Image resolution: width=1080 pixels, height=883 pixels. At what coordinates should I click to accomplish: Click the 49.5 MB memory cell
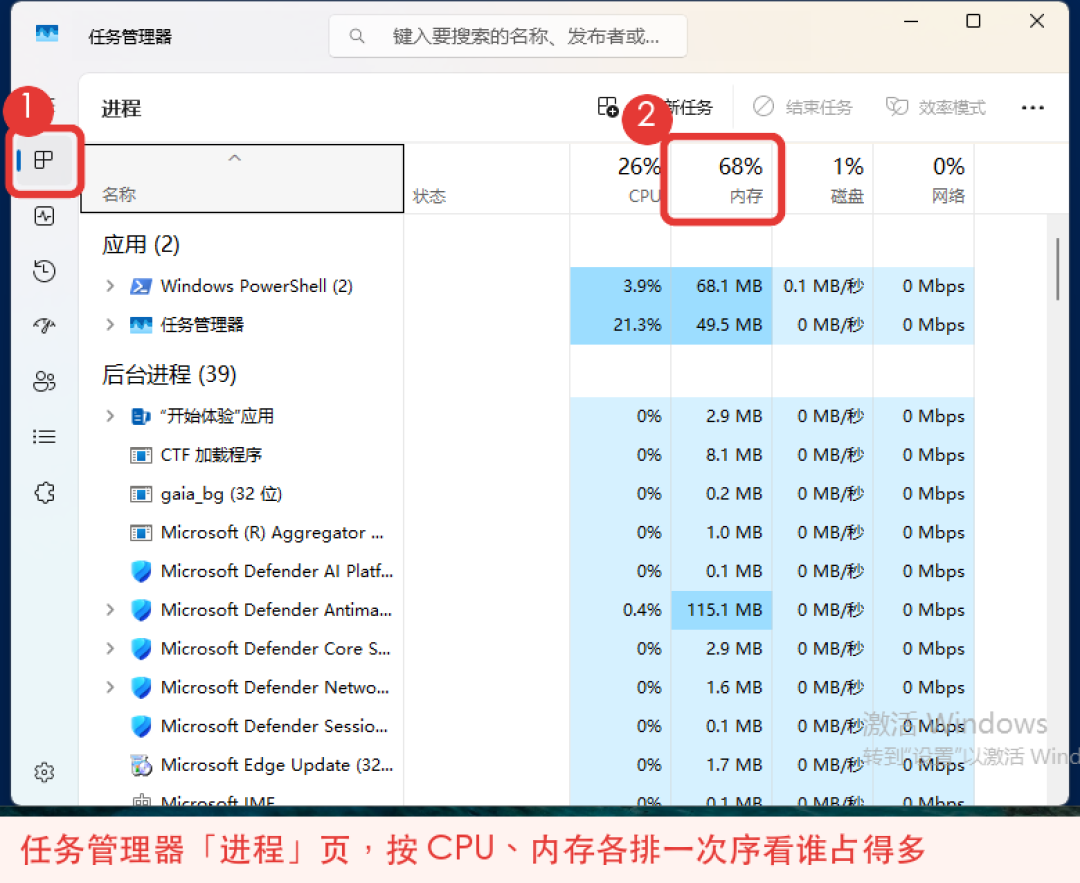pos(721,324)
